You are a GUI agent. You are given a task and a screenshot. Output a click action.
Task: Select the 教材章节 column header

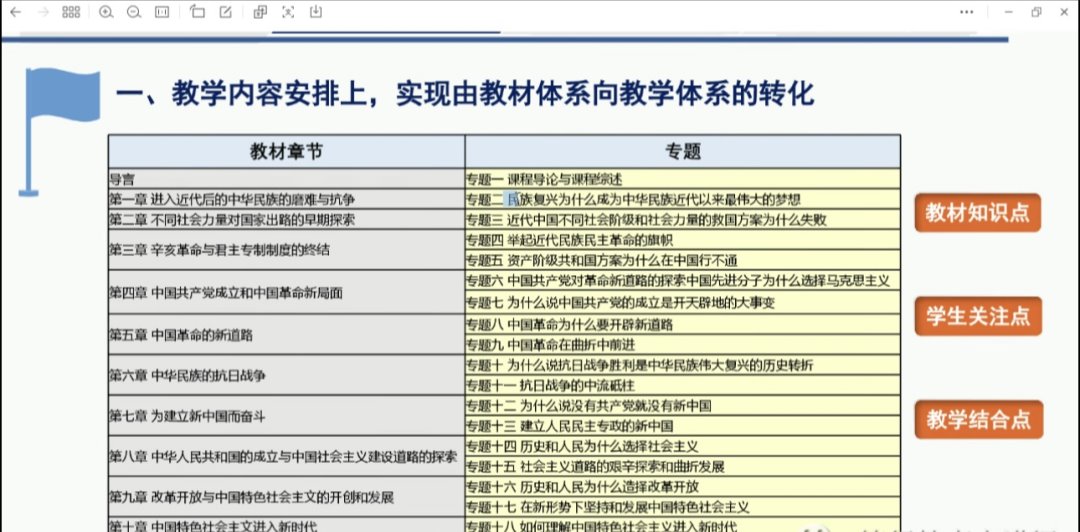pos(286,152)
